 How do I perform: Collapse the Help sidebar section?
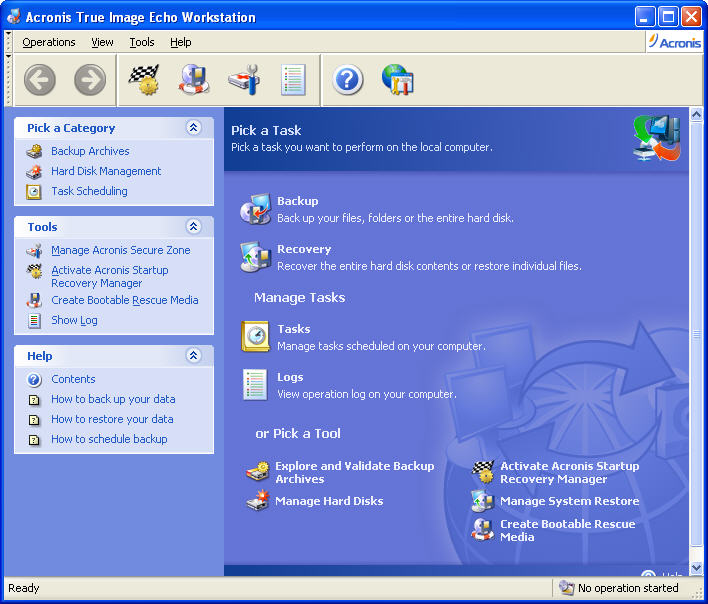194,356
